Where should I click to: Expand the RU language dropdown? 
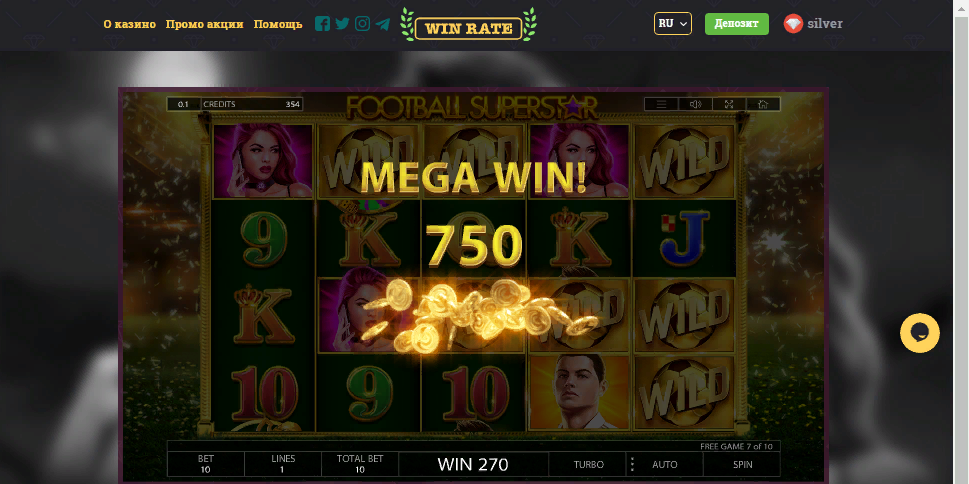[x=672, y=23]
